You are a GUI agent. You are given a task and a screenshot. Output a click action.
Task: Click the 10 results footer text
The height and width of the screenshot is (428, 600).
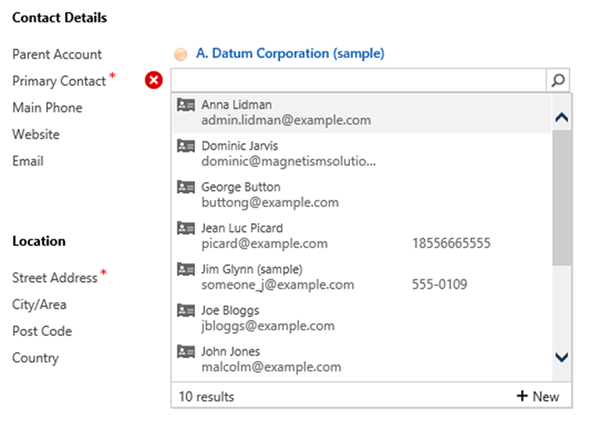coord(207,396)
